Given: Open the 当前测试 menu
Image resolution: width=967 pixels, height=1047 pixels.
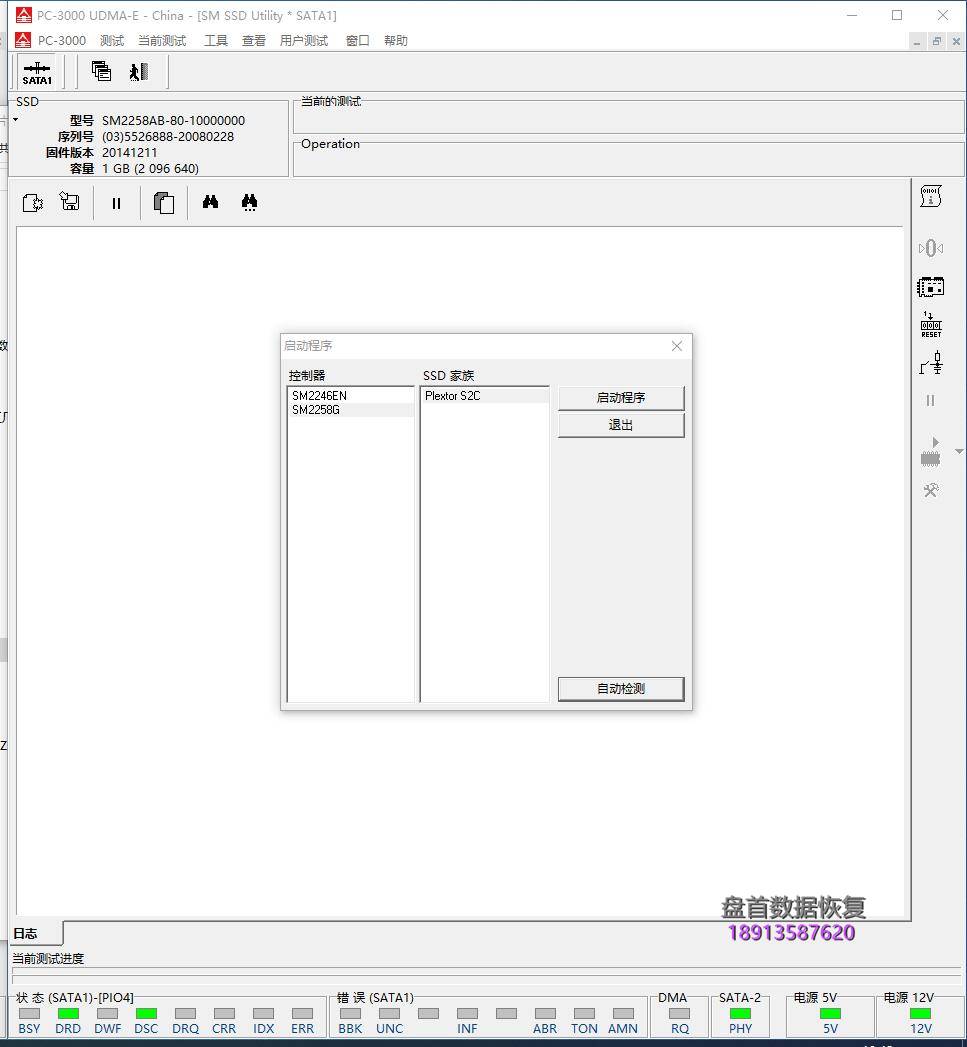Looking at the screenshot, I should pos(162,41).
